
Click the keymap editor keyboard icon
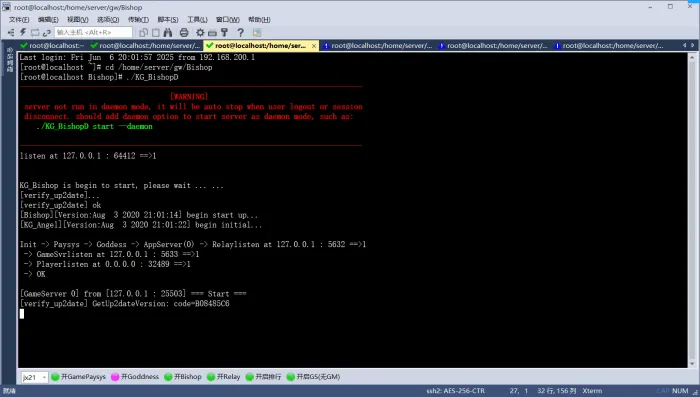point(212,33)
